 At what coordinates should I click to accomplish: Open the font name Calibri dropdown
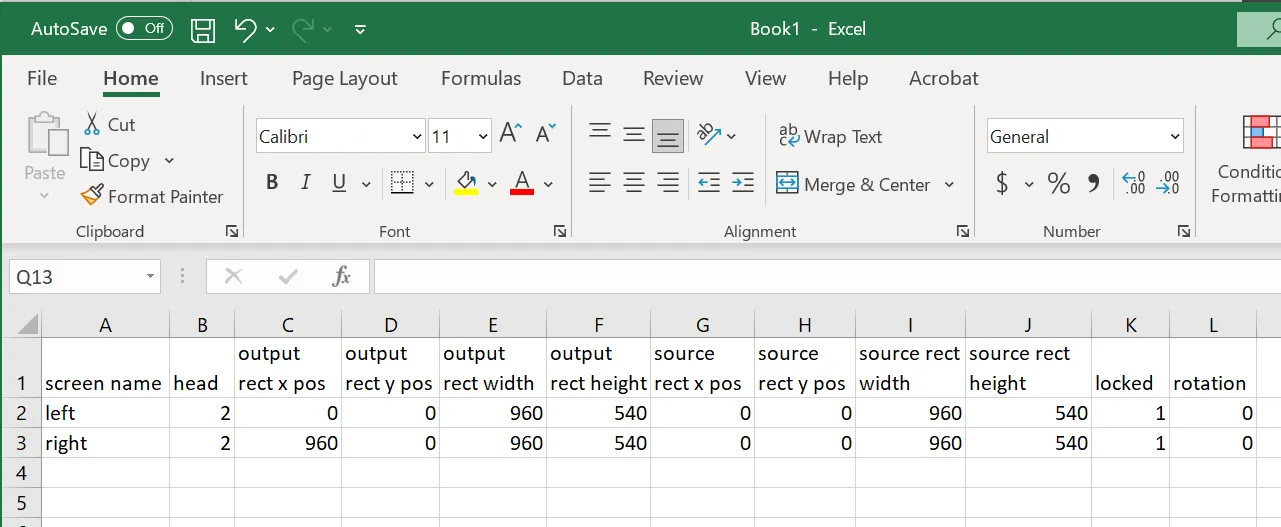tap(417, 137)
